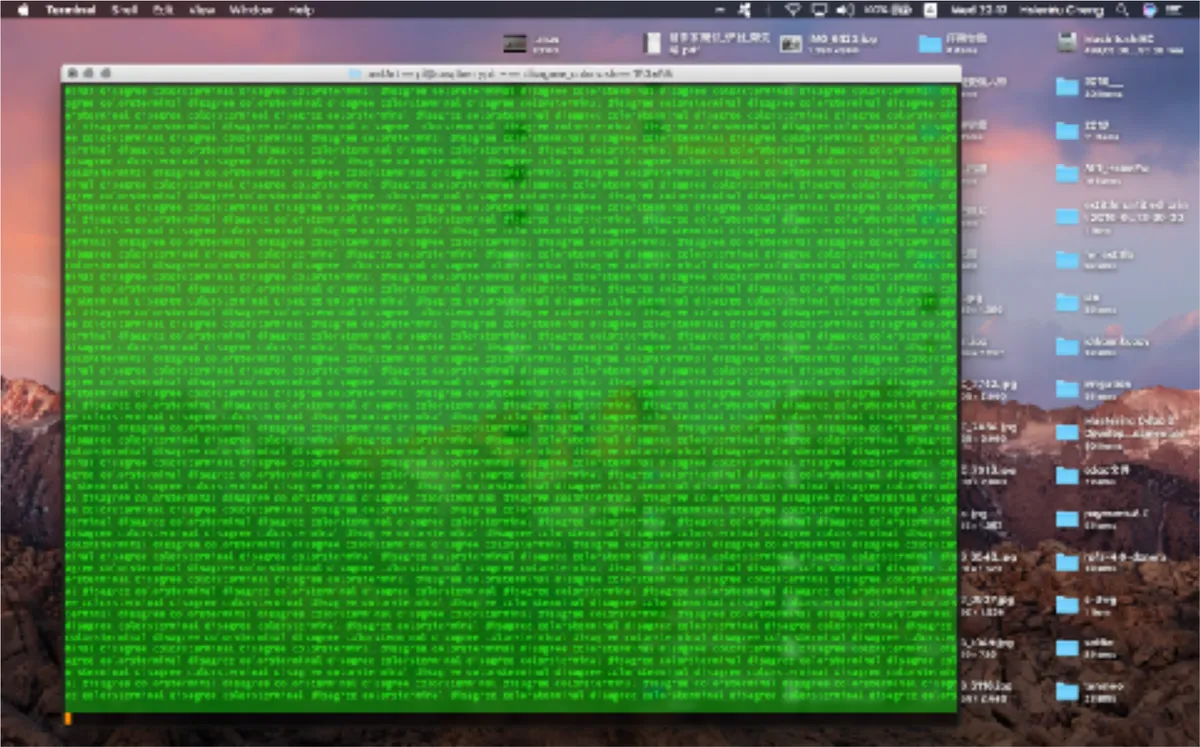Screen dimensions: 1200x747
Task: Close the Terminal window with red button
Action: coord(72,74)
